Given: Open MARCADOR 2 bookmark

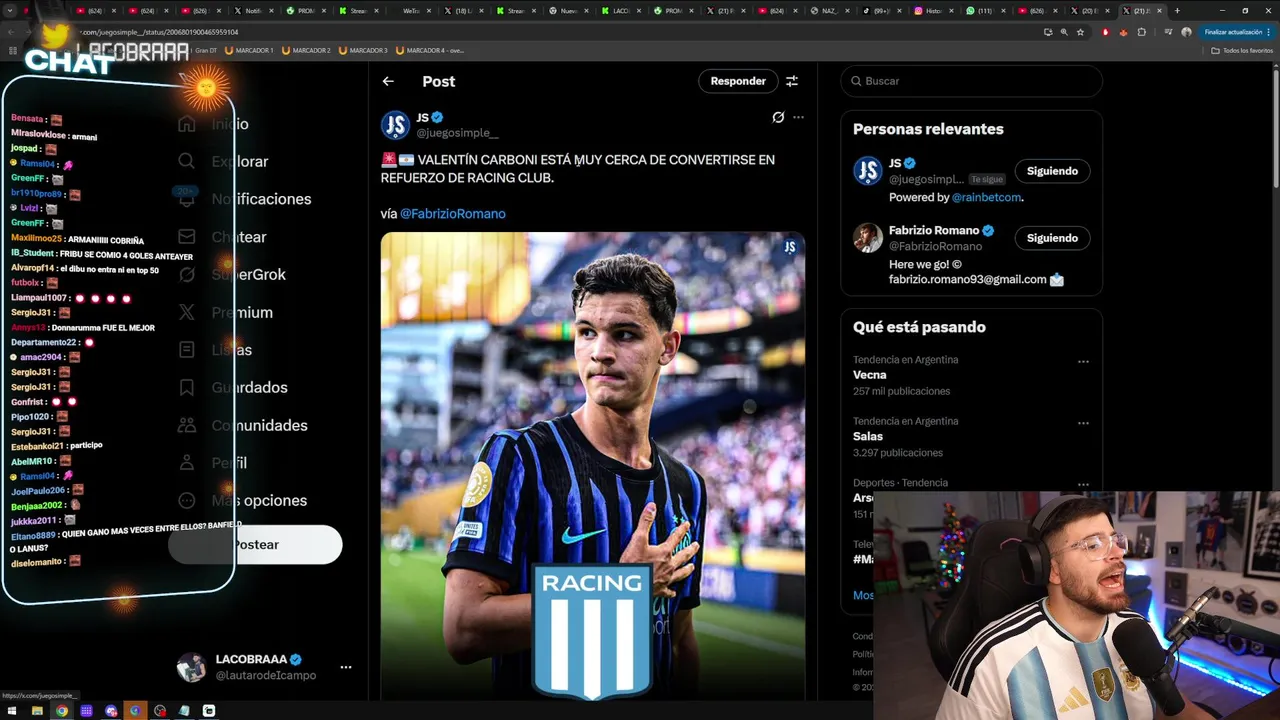Looking at the screenshot, I should coord(306,50).
